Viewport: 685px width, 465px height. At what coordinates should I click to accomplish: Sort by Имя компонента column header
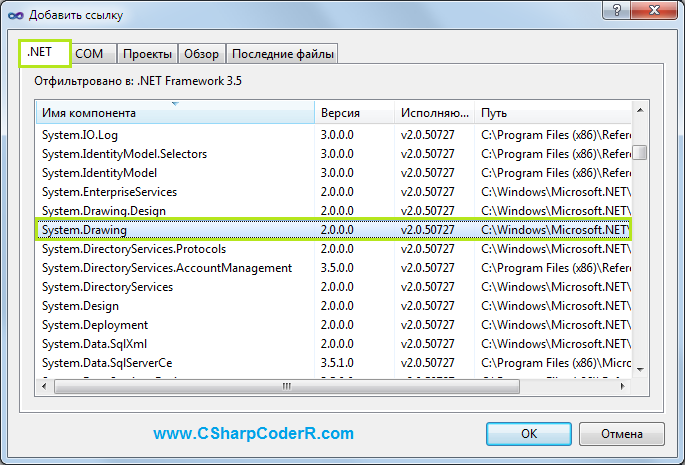(175, 113)
